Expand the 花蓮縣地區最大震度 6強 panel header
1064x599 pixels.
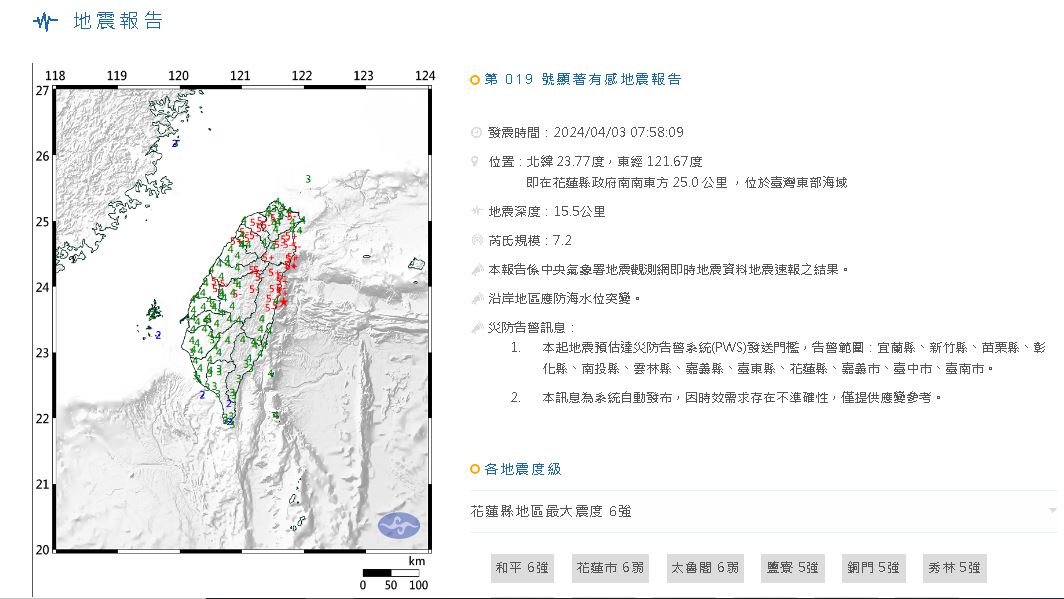551,511
